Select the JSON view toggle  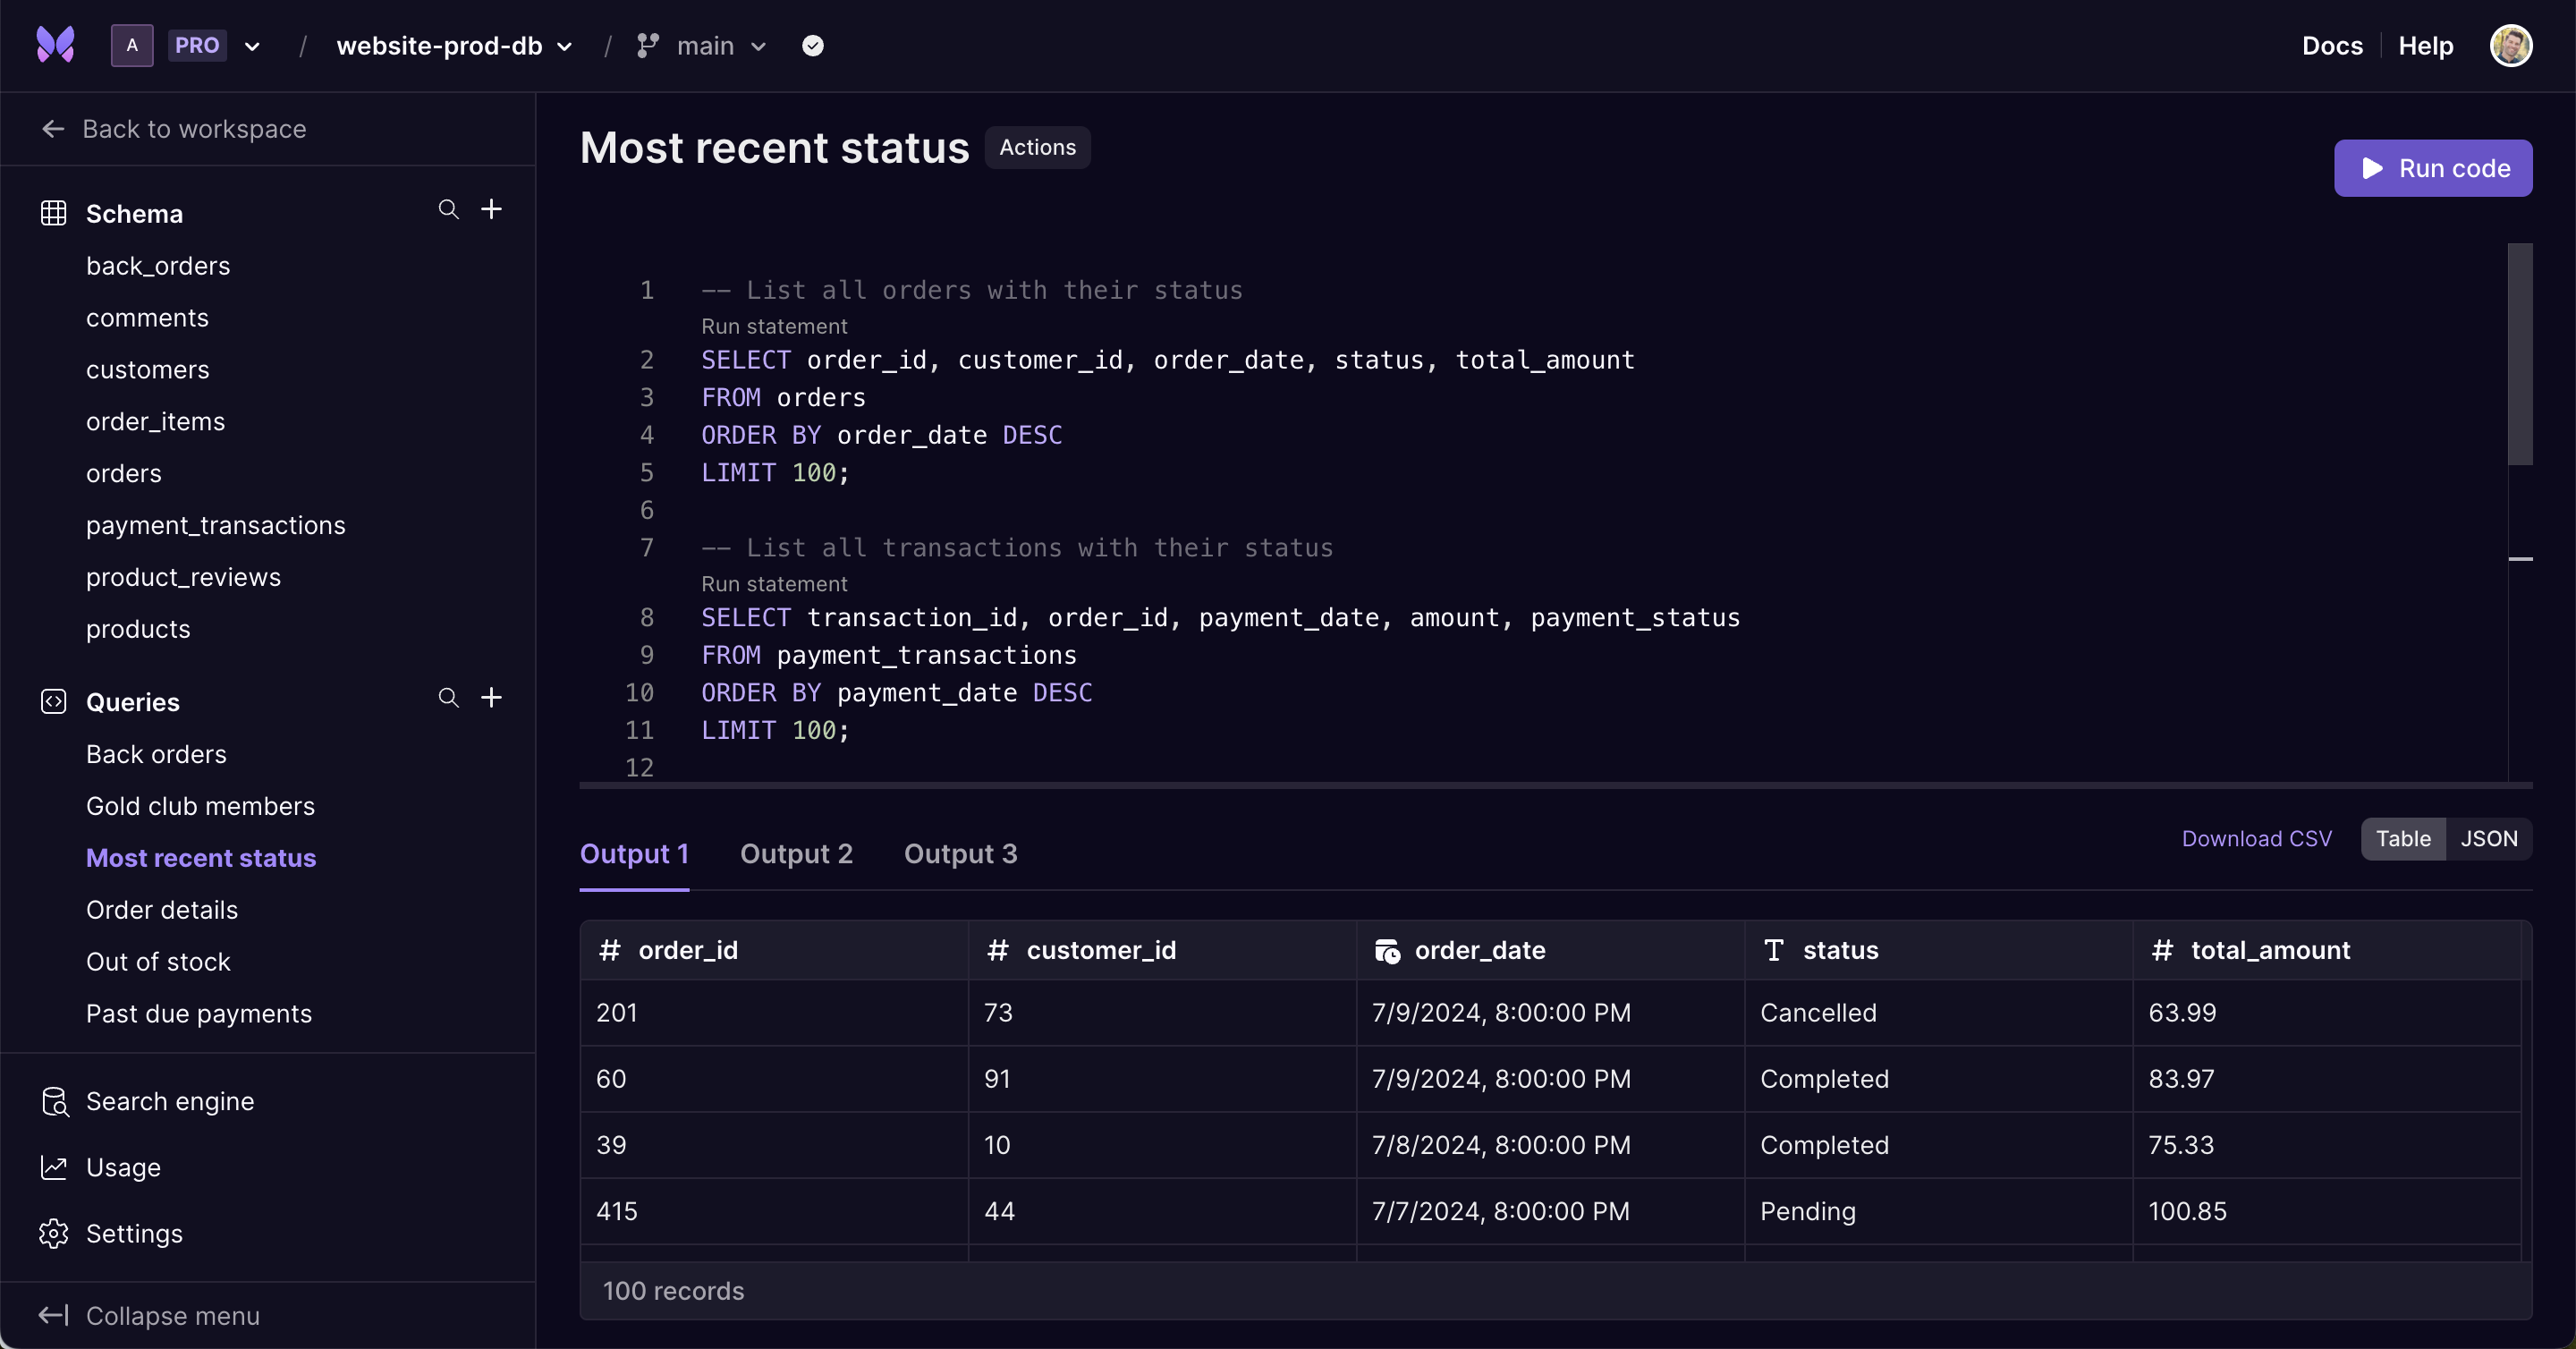point(2487,838)
